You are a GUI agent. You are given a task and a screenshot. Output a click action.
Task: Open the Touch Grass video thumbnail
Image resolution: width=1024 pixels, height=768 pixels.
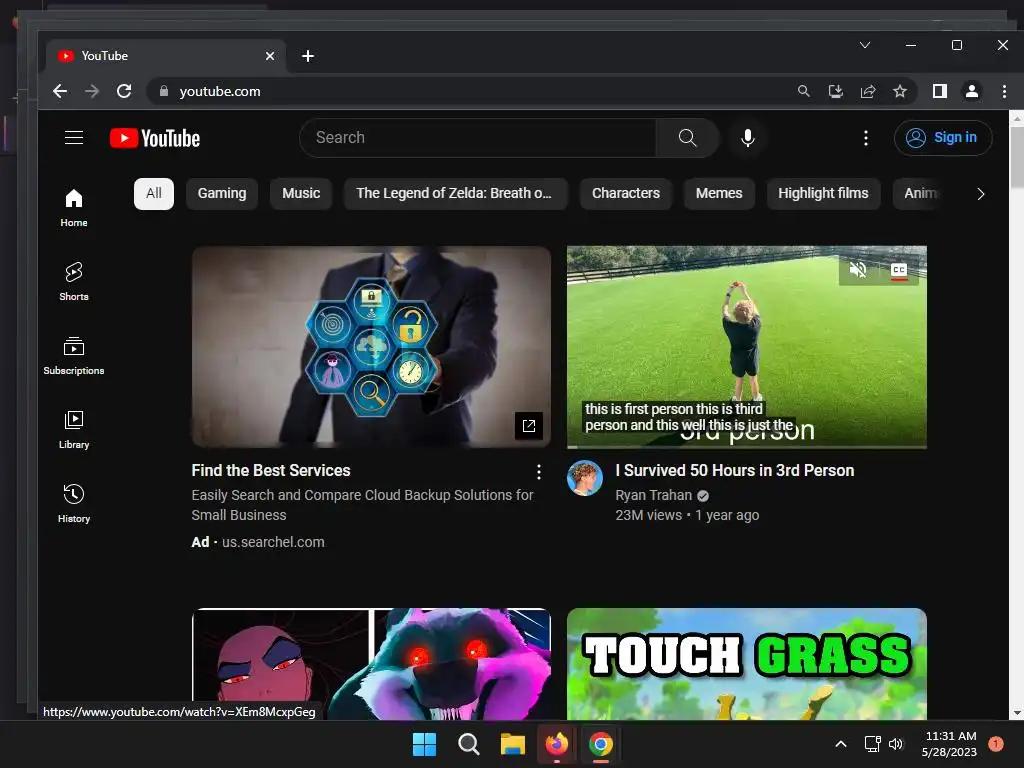(746, 664)
